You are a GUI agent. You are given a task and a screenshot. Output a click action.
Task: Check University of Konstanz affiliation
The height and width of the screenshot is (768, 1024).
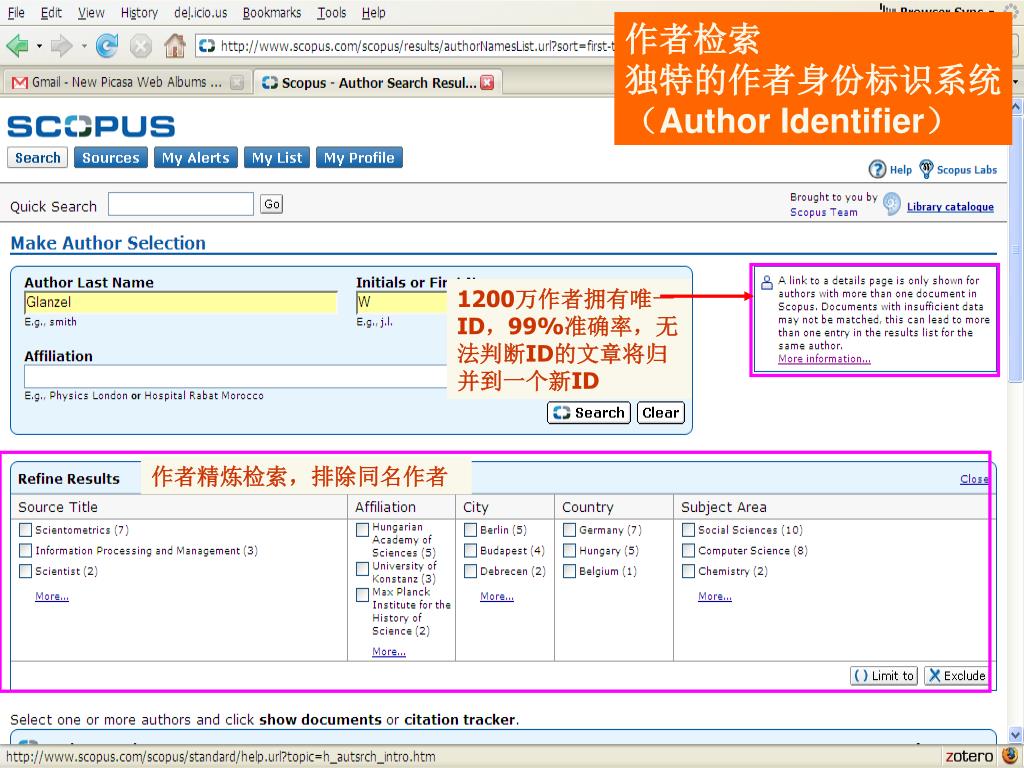362,569
